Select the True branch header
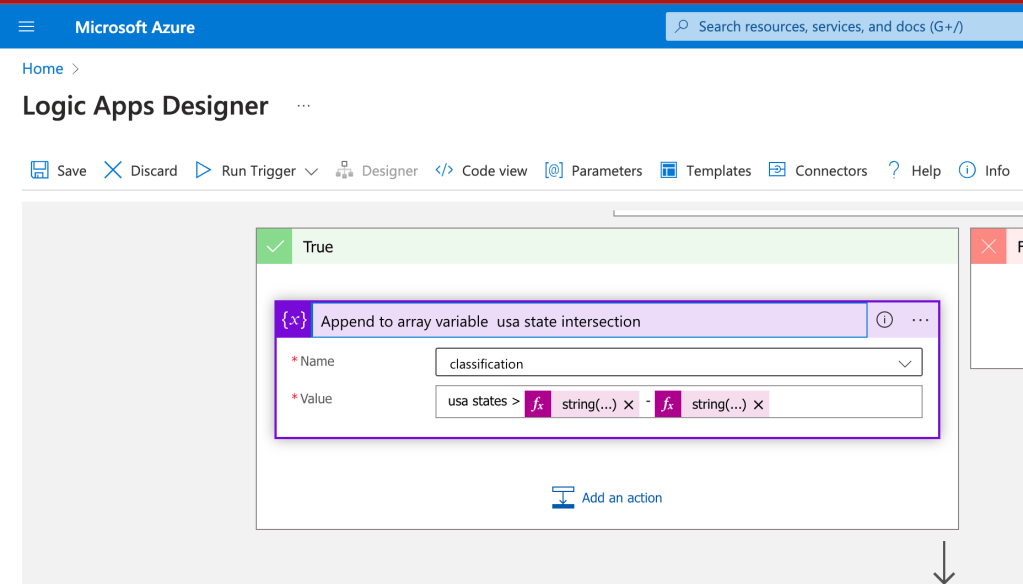The height and width of the screenshot is (584, 1023). pos(607,247)
